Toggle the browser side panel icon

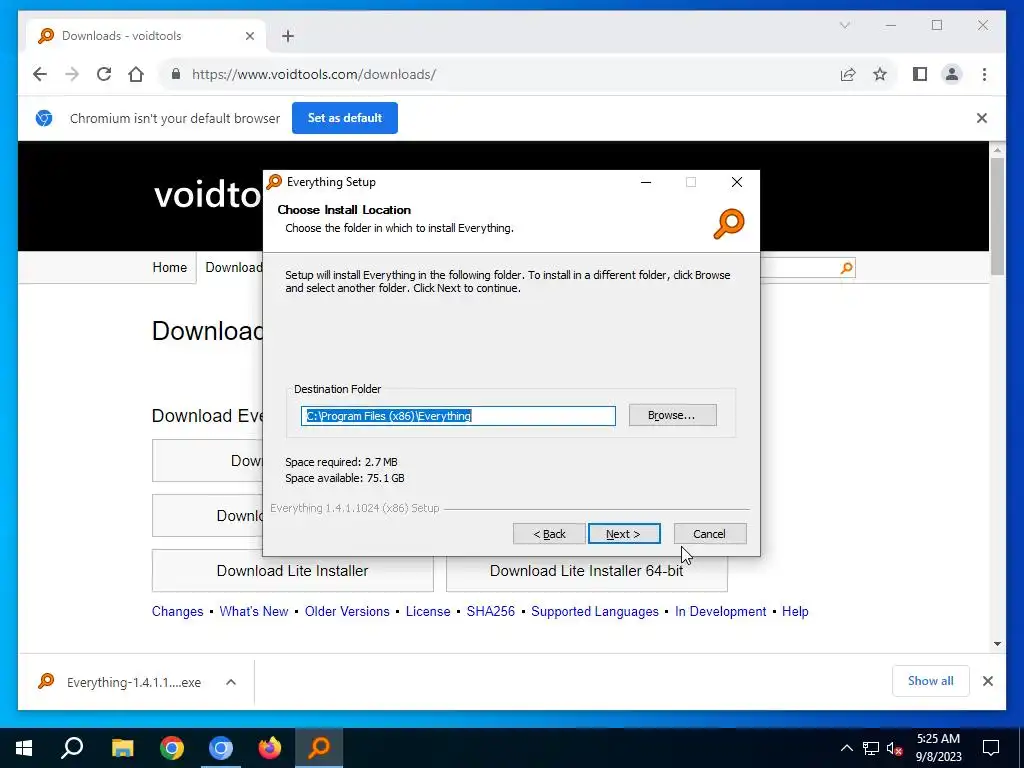tap(920, 74)
